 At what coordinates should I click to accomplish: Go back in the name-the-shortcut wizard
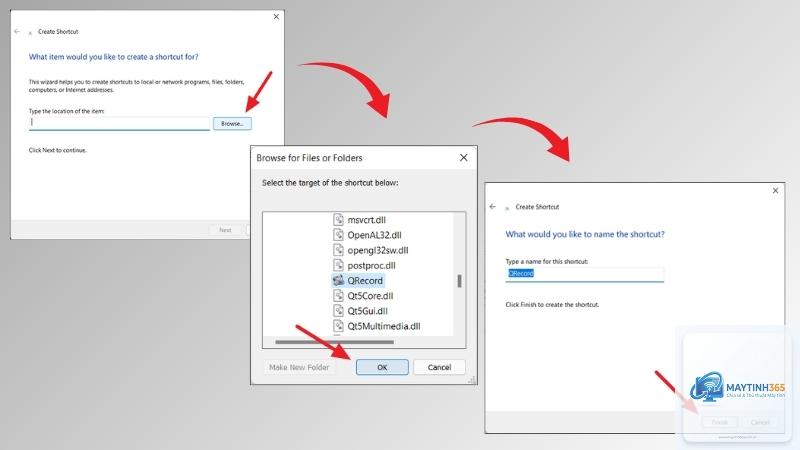point(493,207)
